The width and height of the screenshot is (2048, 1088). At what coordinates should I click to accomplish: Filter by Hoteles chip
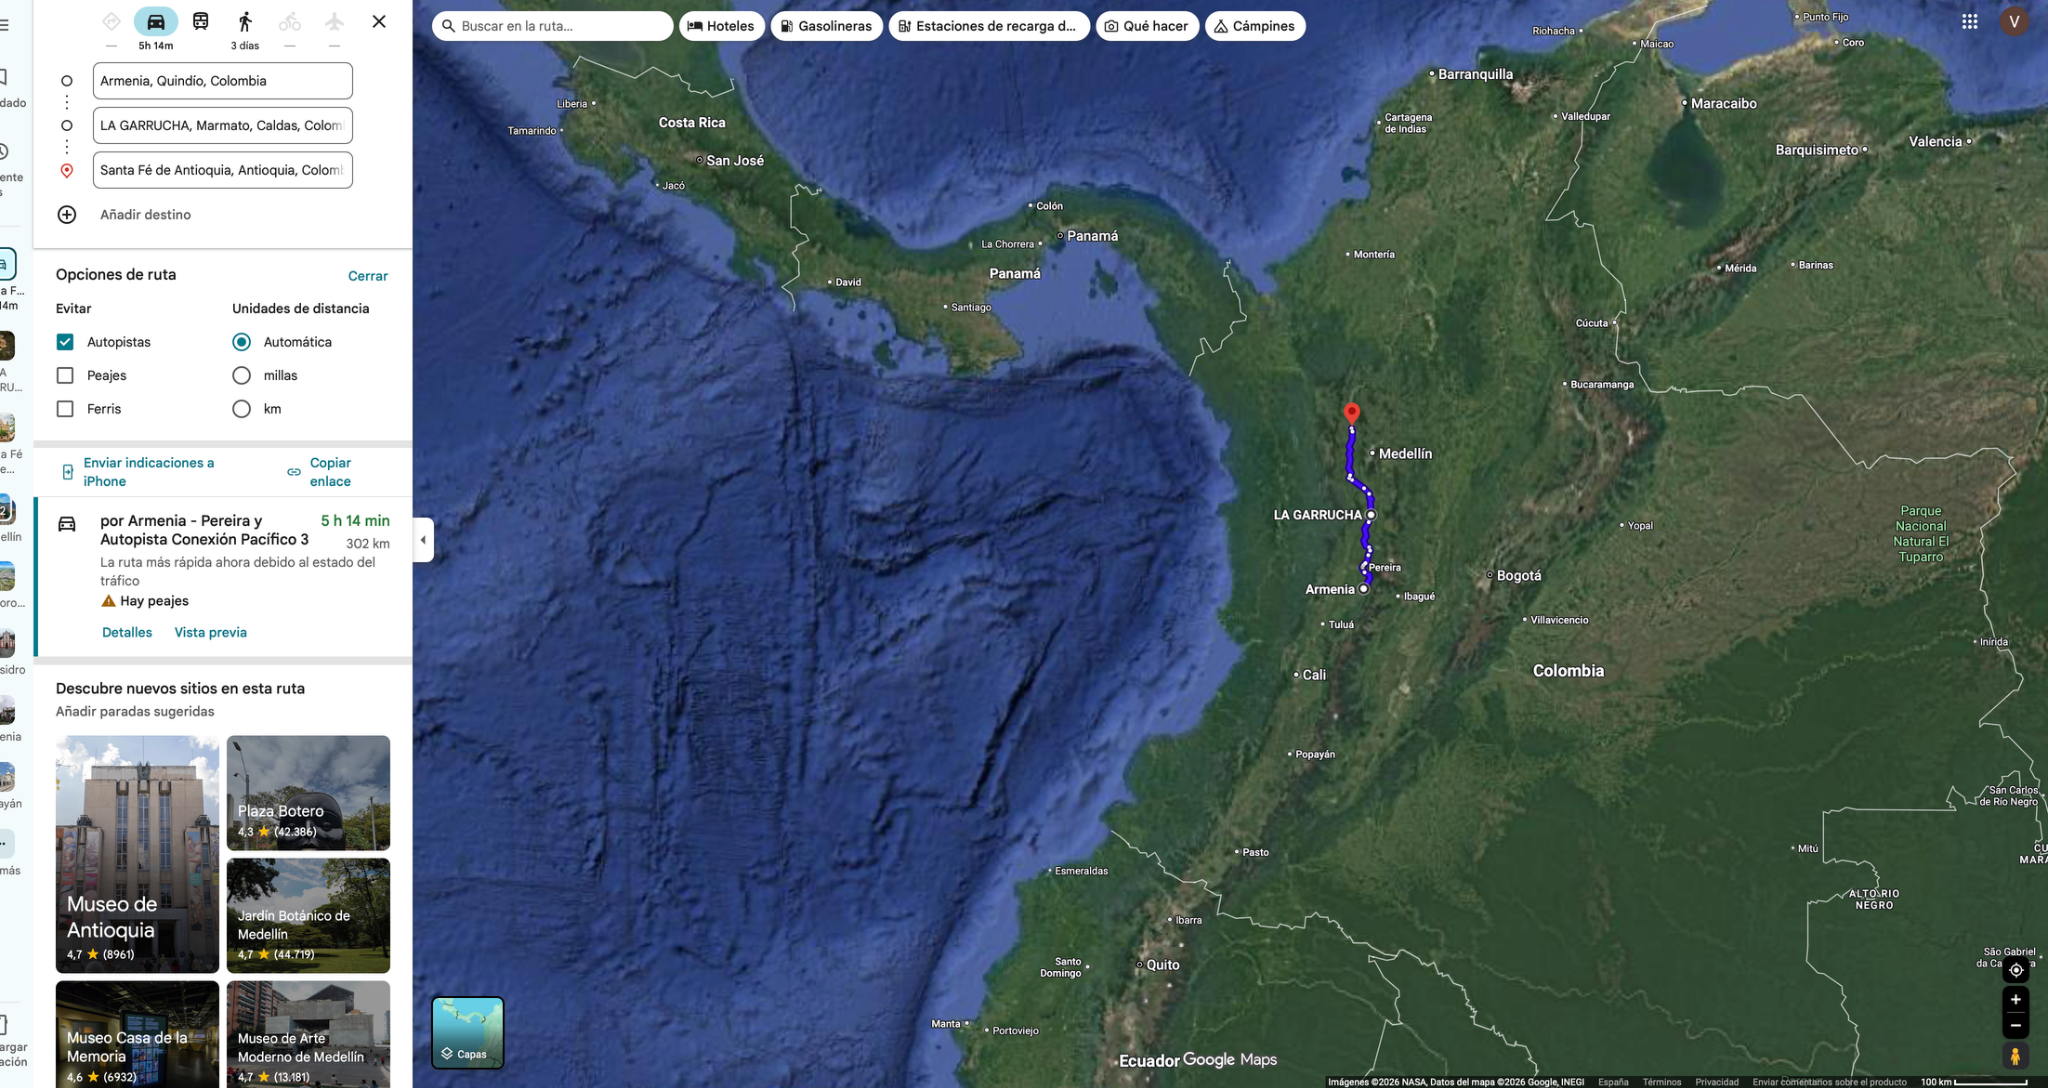(722, 26)
